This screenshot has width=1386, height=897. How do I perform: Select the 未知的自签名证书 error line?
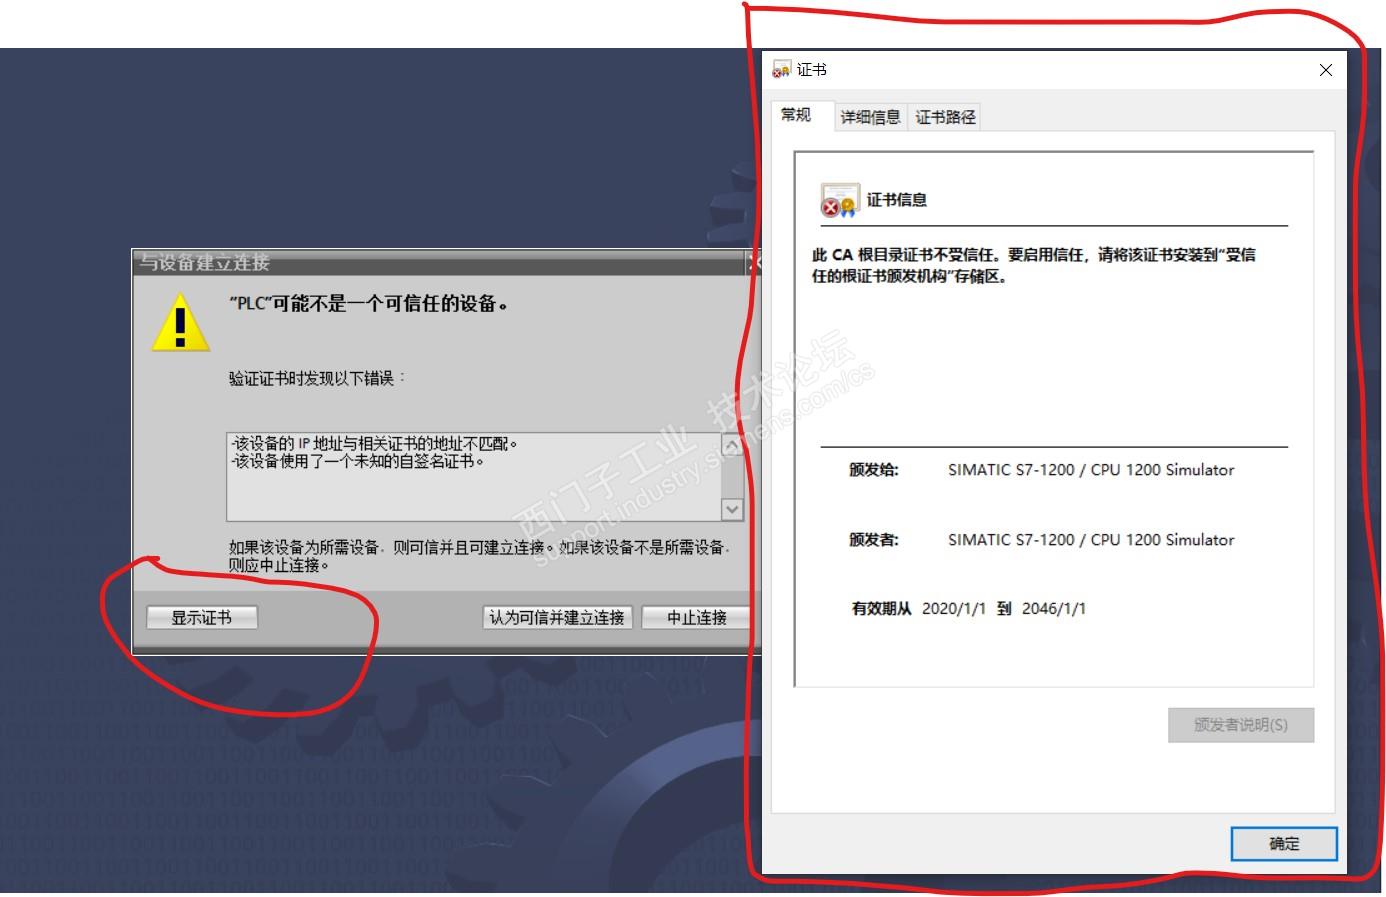[x=358, y=462]
